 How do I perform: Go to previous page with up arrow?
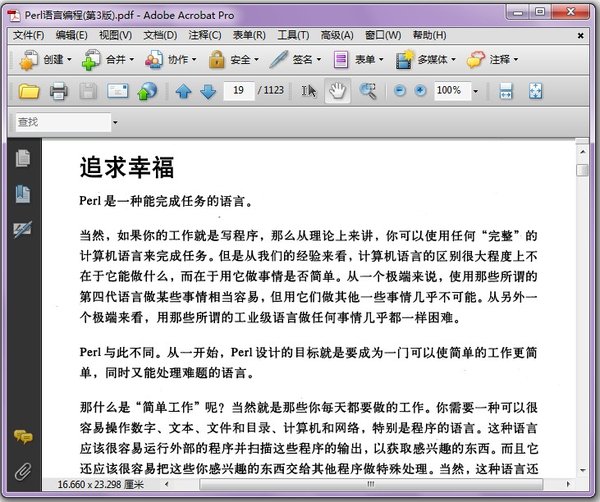click(x=184, y=91)
